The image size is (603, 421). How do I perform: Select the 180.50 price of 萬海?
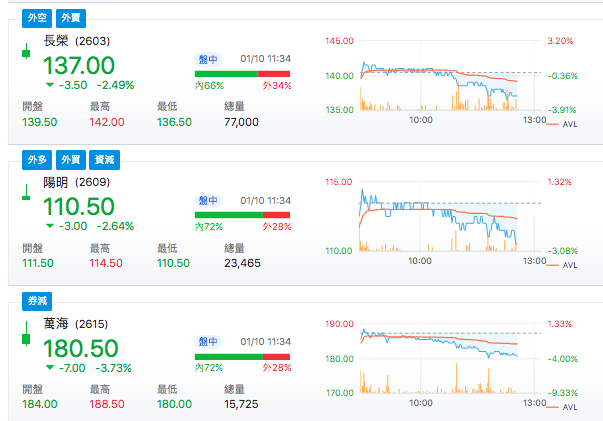[x=80, y=348]
